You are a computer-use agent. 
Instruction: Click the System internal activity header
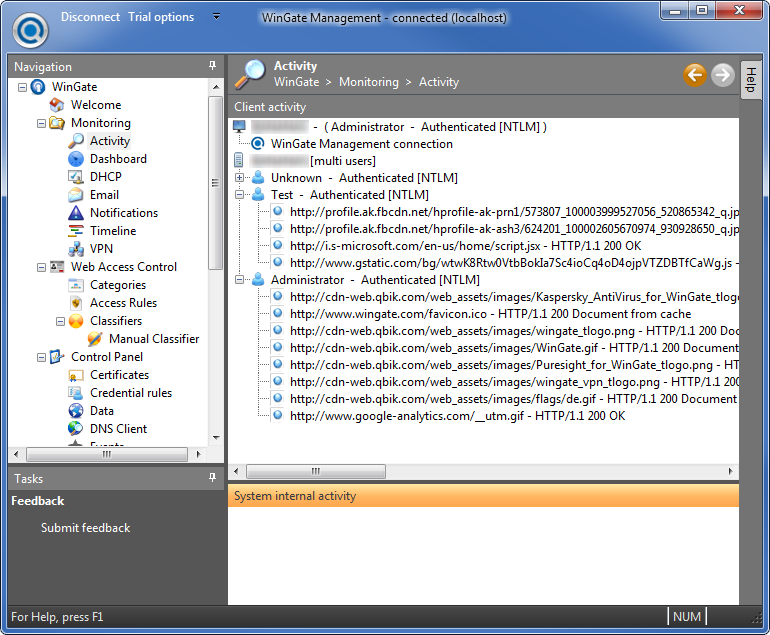coord(483,496)
